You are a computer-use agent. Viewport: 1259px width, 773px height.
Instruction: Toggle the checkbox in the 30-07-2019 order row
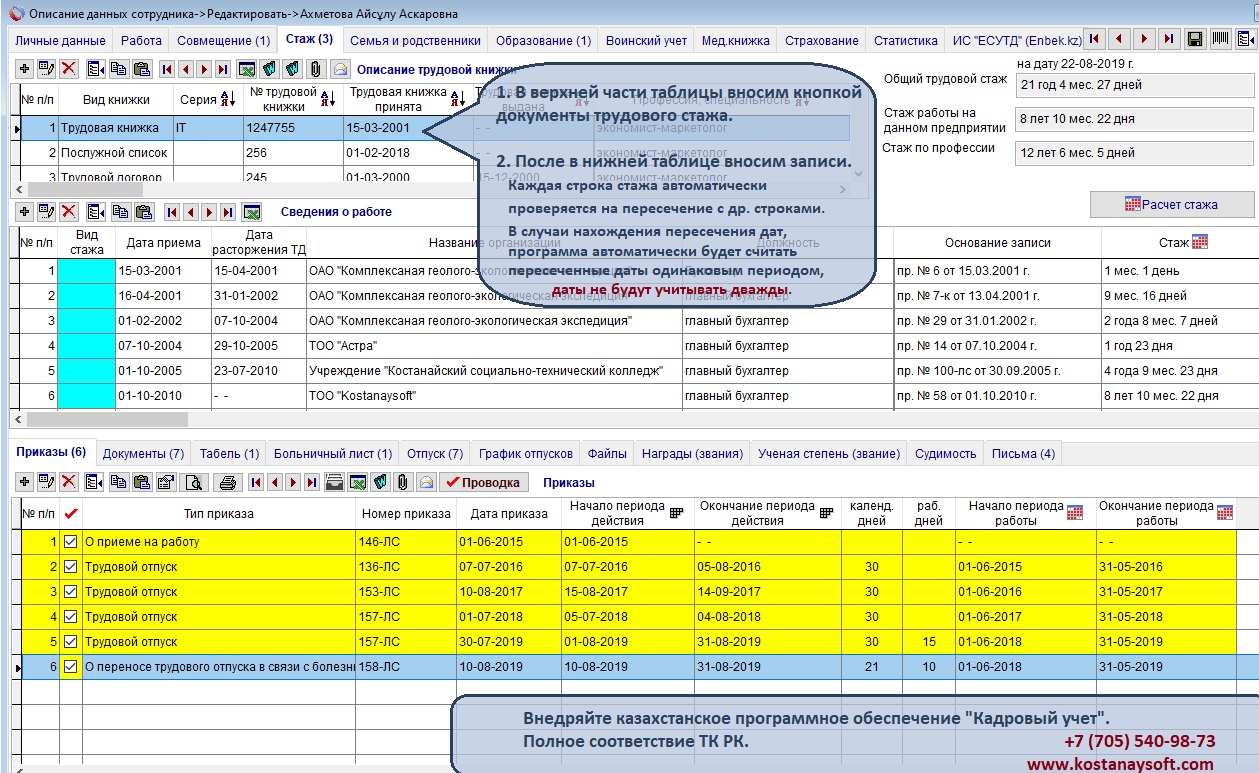click(x=70, y=642)
